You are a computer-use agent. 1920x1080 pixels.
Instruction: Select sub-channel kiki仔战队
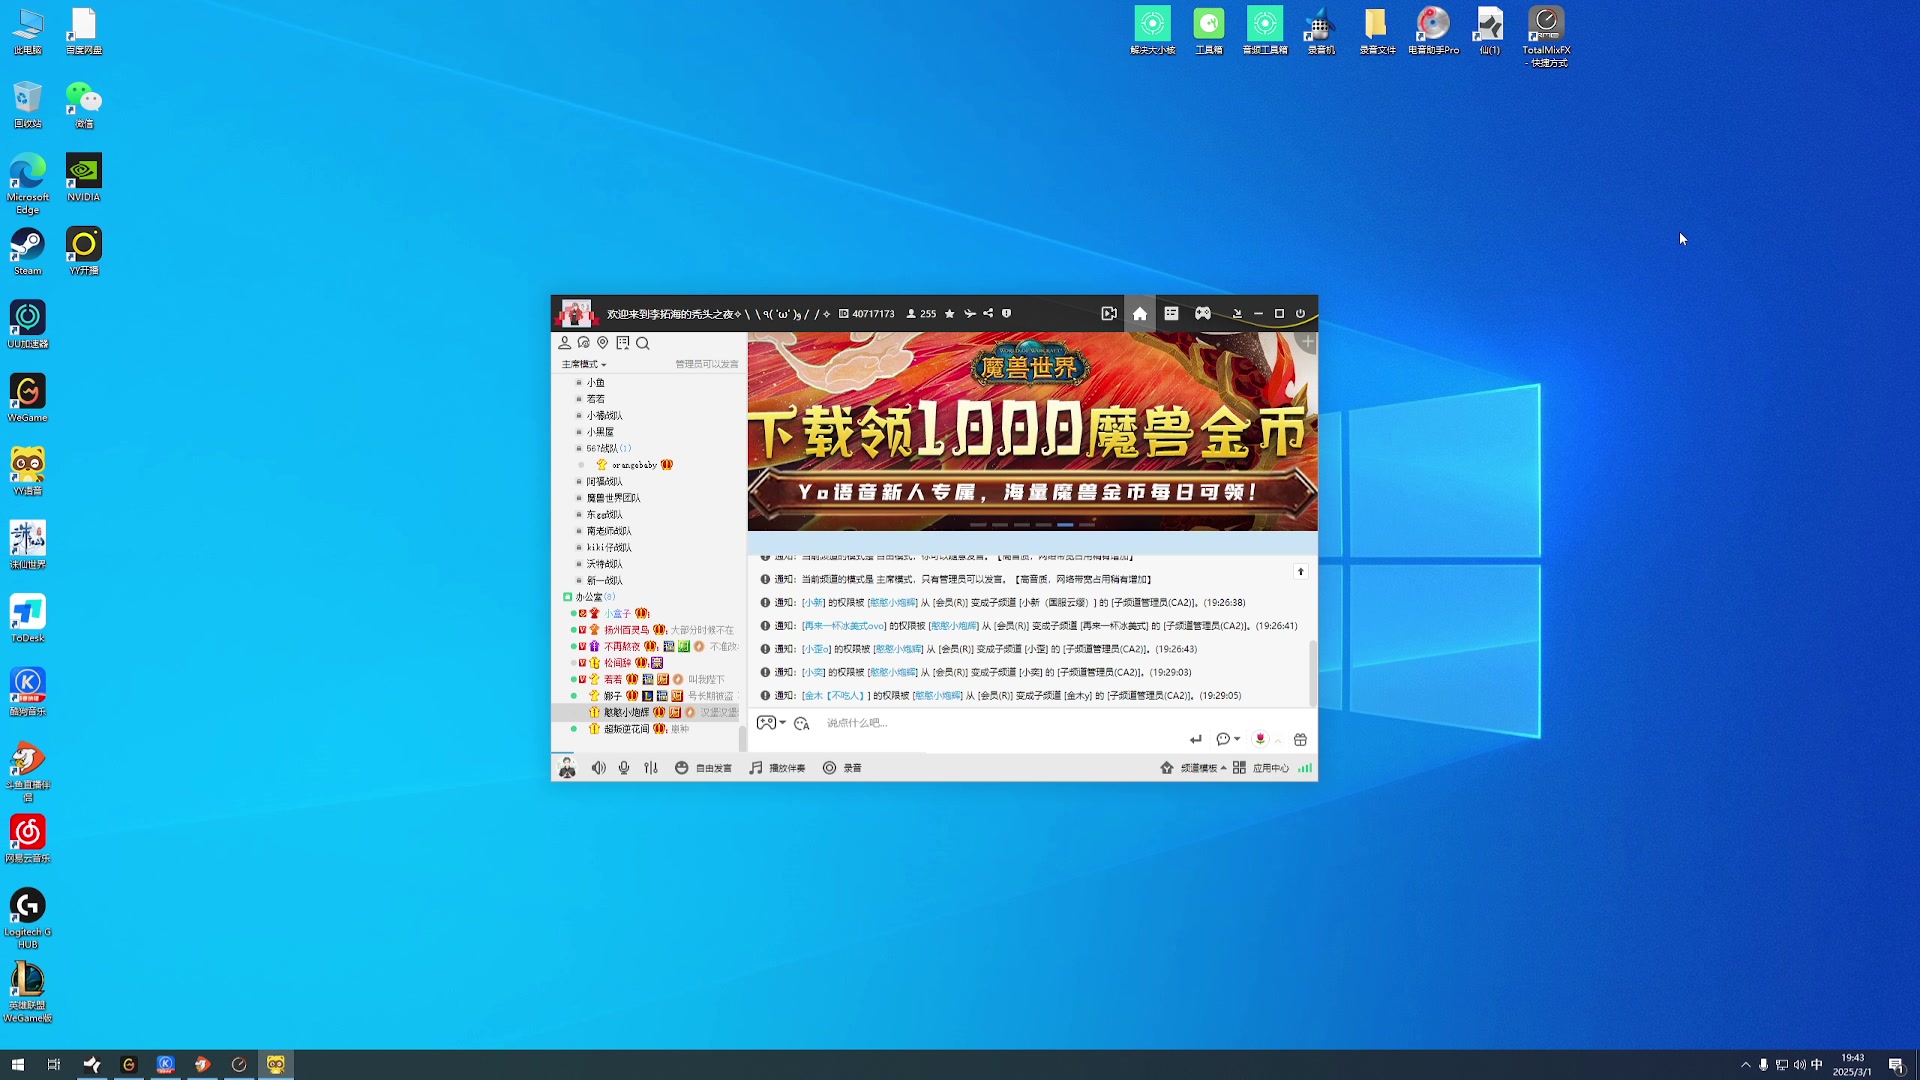[x=609, y=547]
